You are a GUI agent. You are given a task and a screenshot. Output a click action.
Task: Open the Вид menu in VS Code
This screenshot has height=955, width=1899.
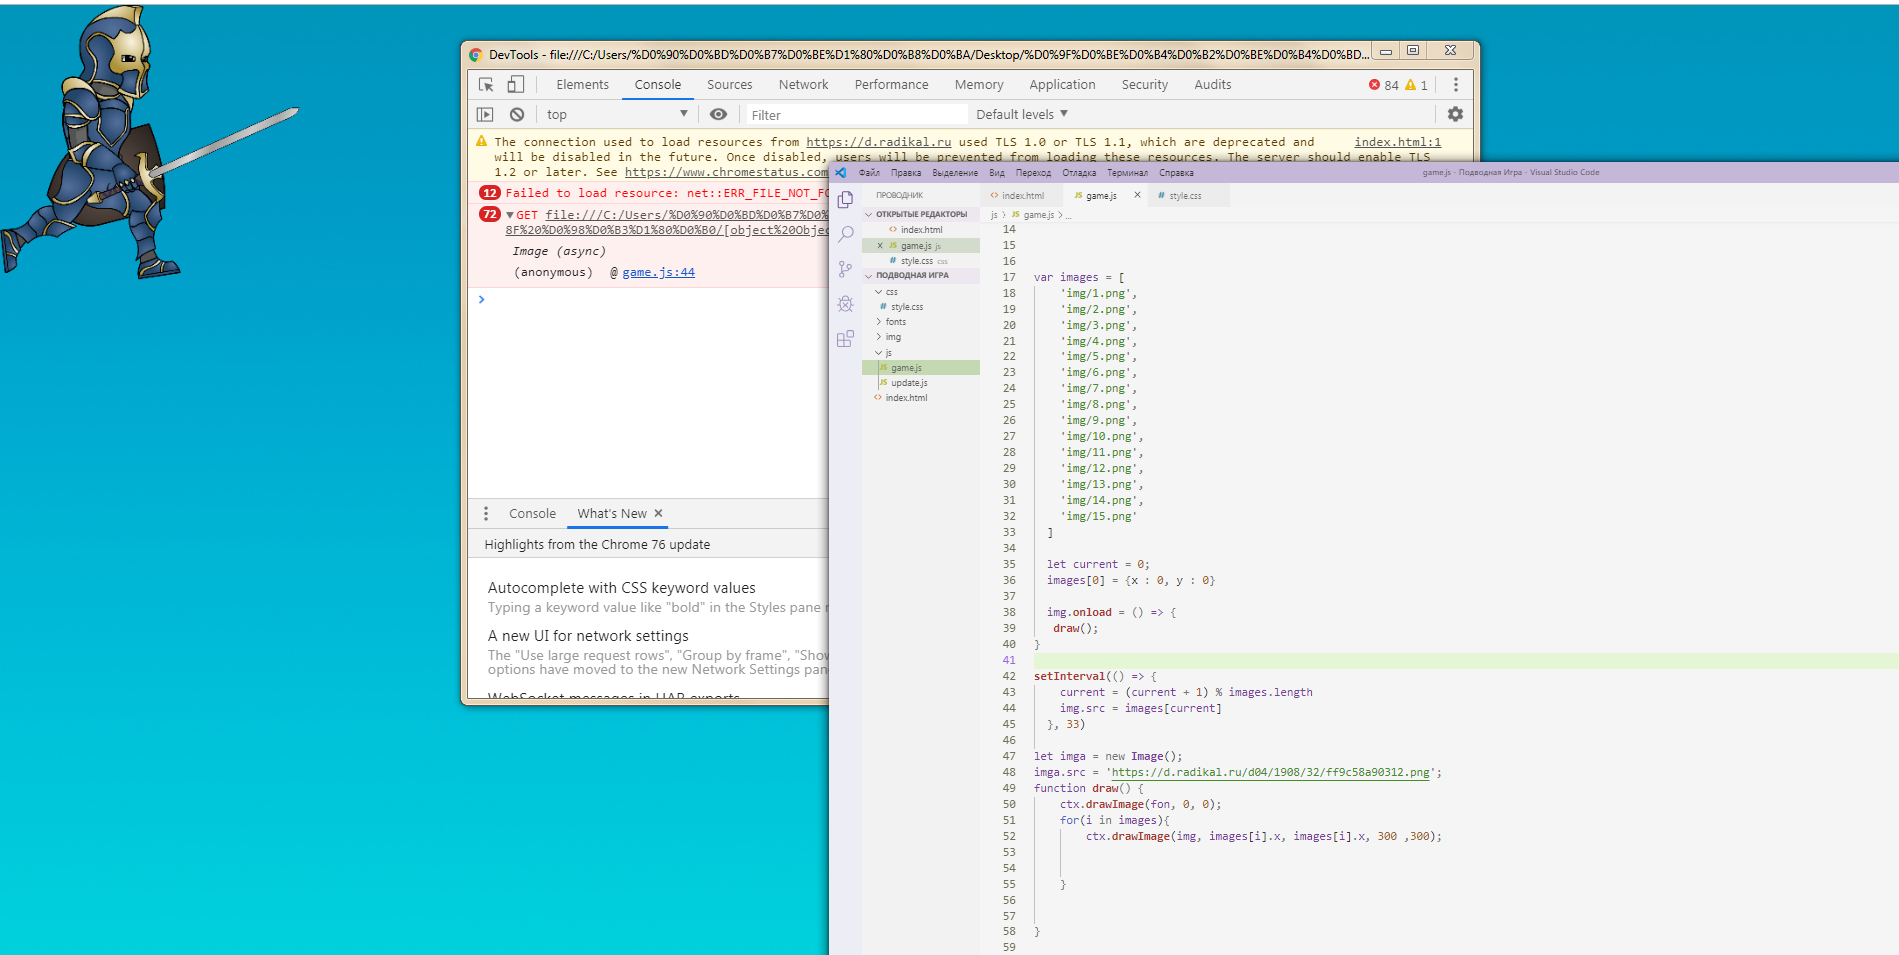pyautogui.click(x=997, y=173)
